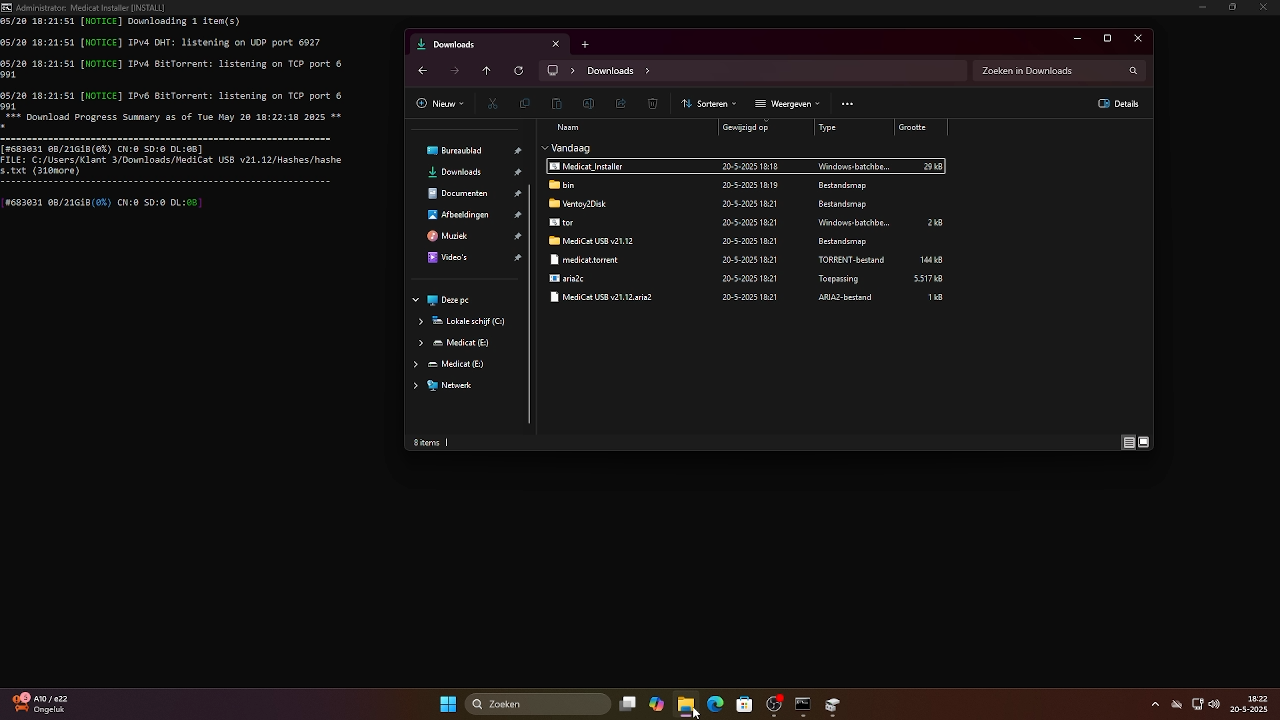The height and width of the screenshot is (720, 1280).
Task: Open Muziek in the sidebar
Action: 454,236
